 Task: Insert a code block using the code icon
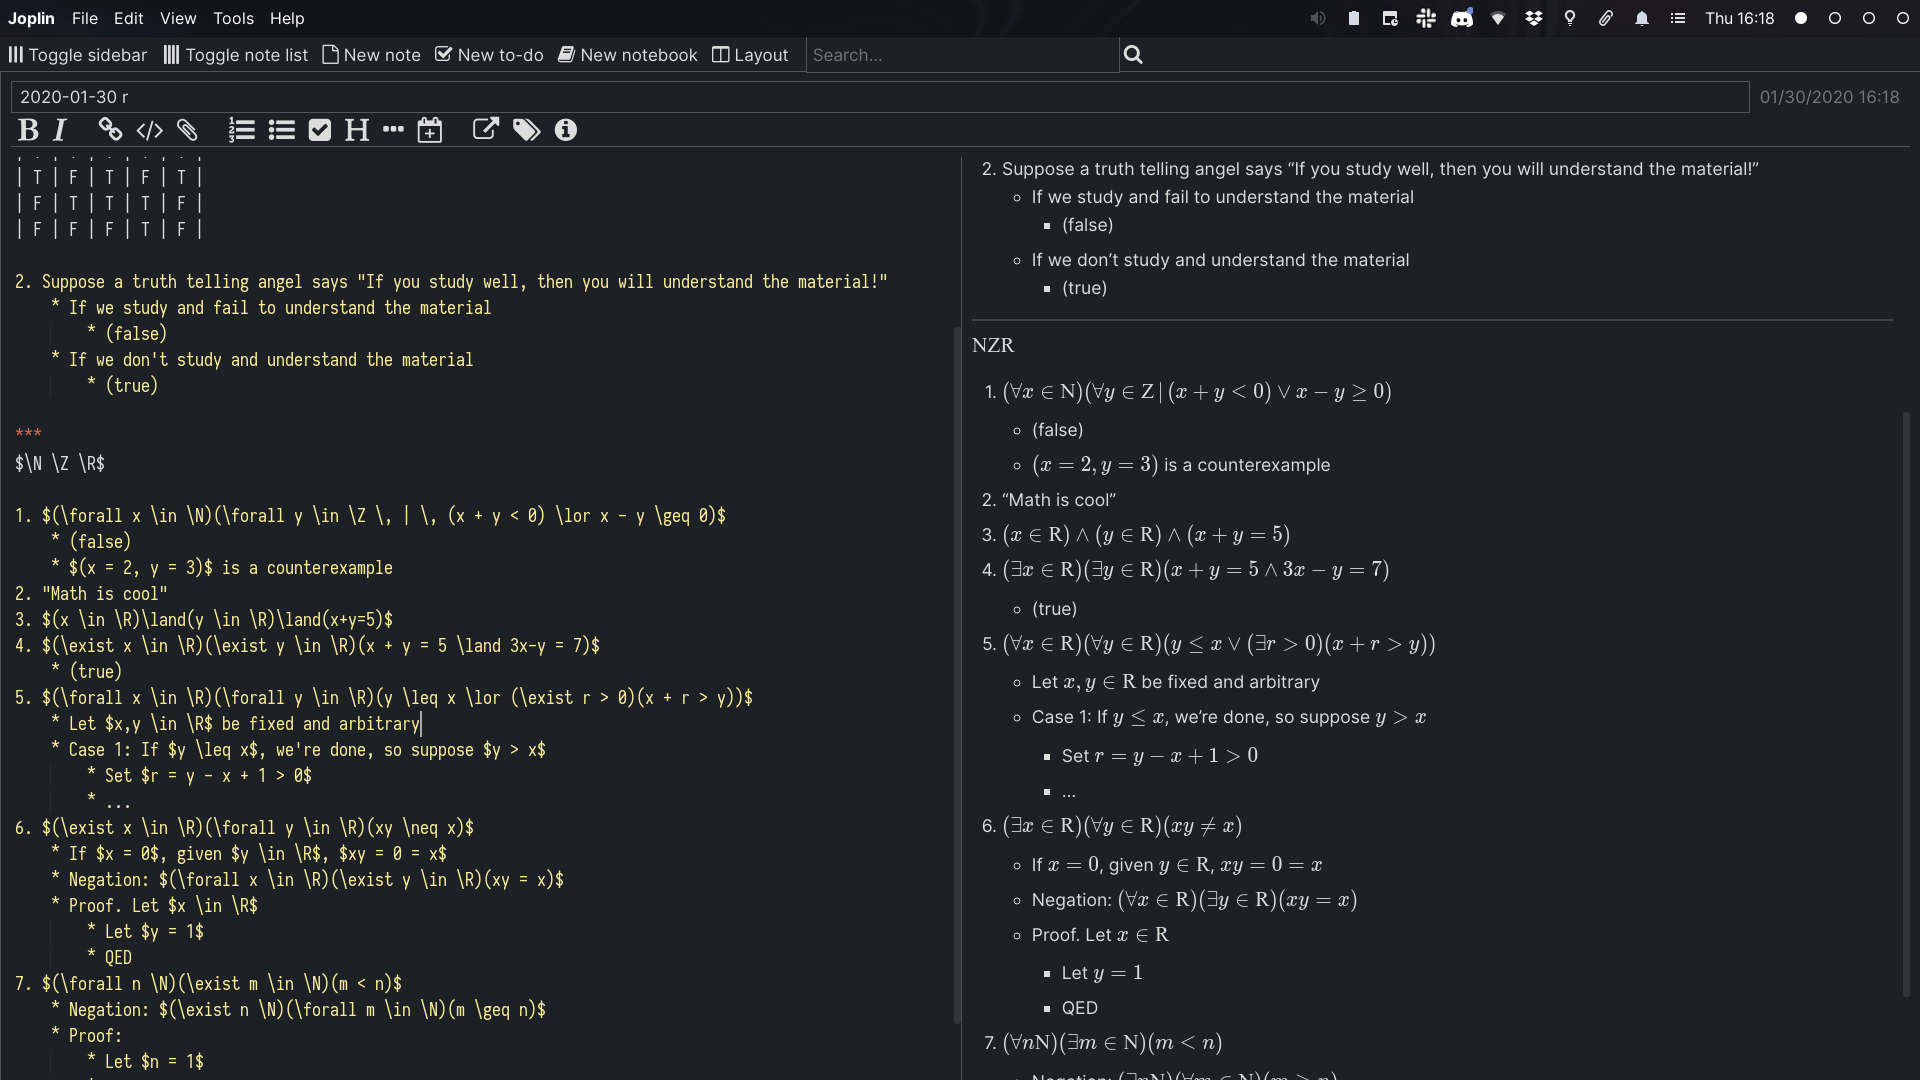[x=150, y=130]
